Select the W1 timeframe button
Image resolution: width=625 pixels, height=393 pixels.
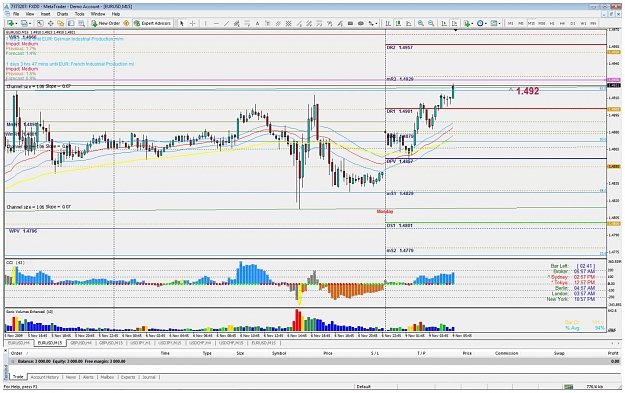coord(583,23)
